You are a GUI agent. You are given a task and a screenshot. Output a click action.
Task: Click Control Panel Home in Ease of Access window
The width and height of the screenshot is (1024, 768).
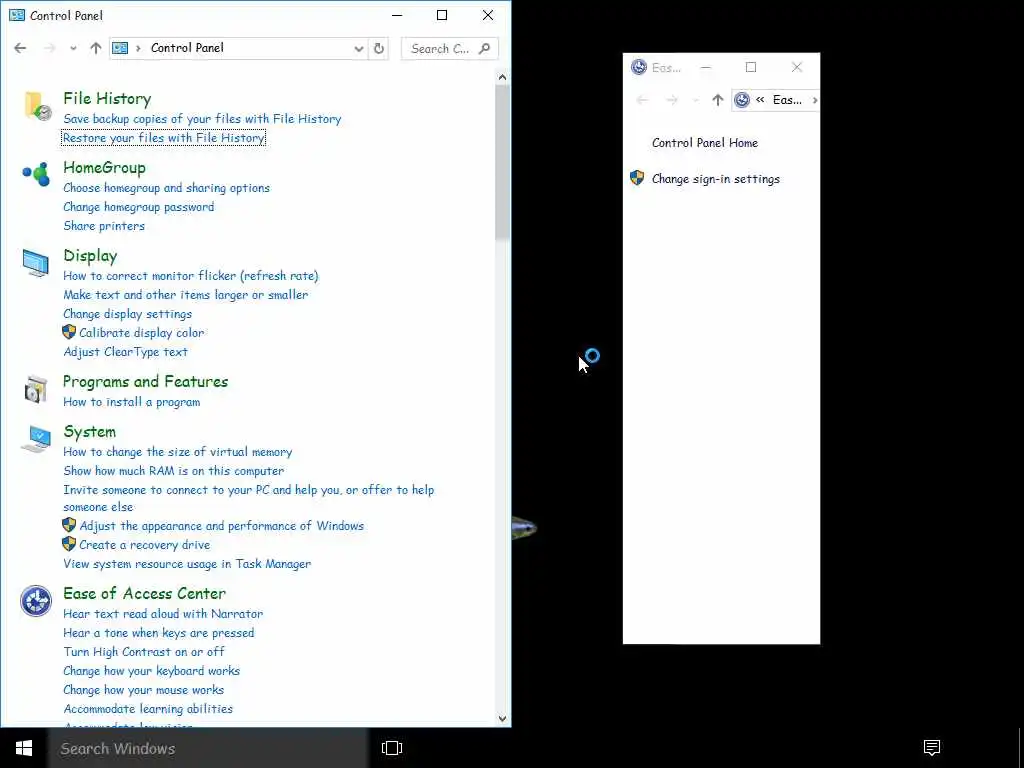pyautogui.click(x=705, y=143)
